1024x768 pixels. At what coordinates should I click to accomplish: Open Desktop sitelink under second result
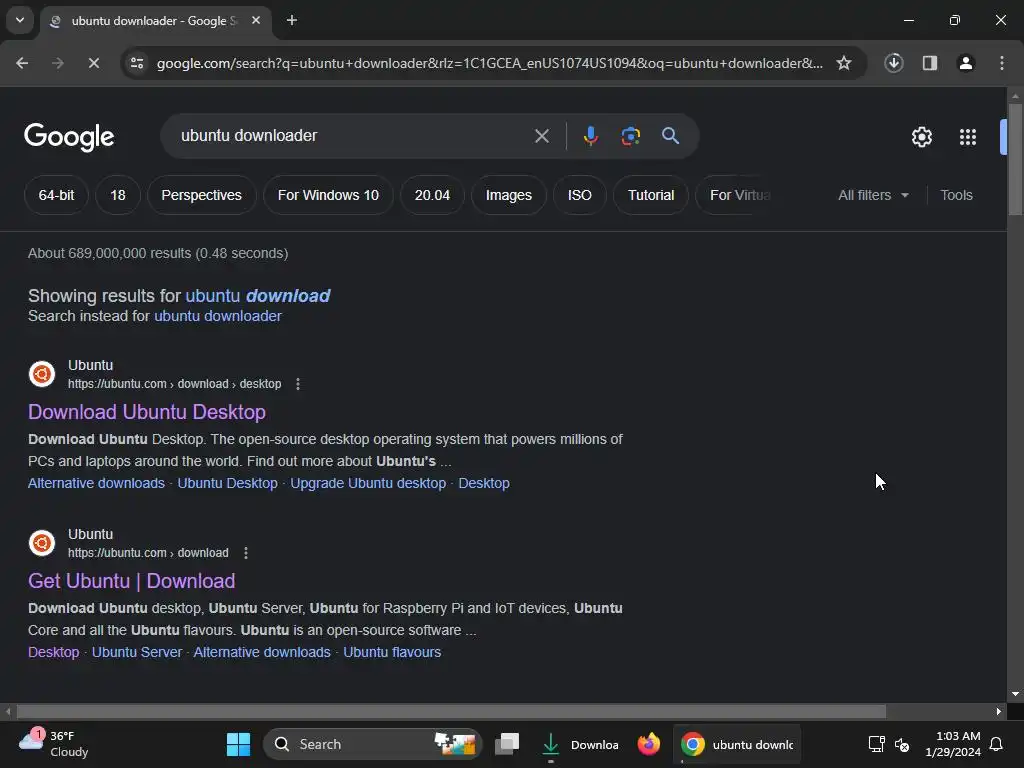(x=54, y=652)
